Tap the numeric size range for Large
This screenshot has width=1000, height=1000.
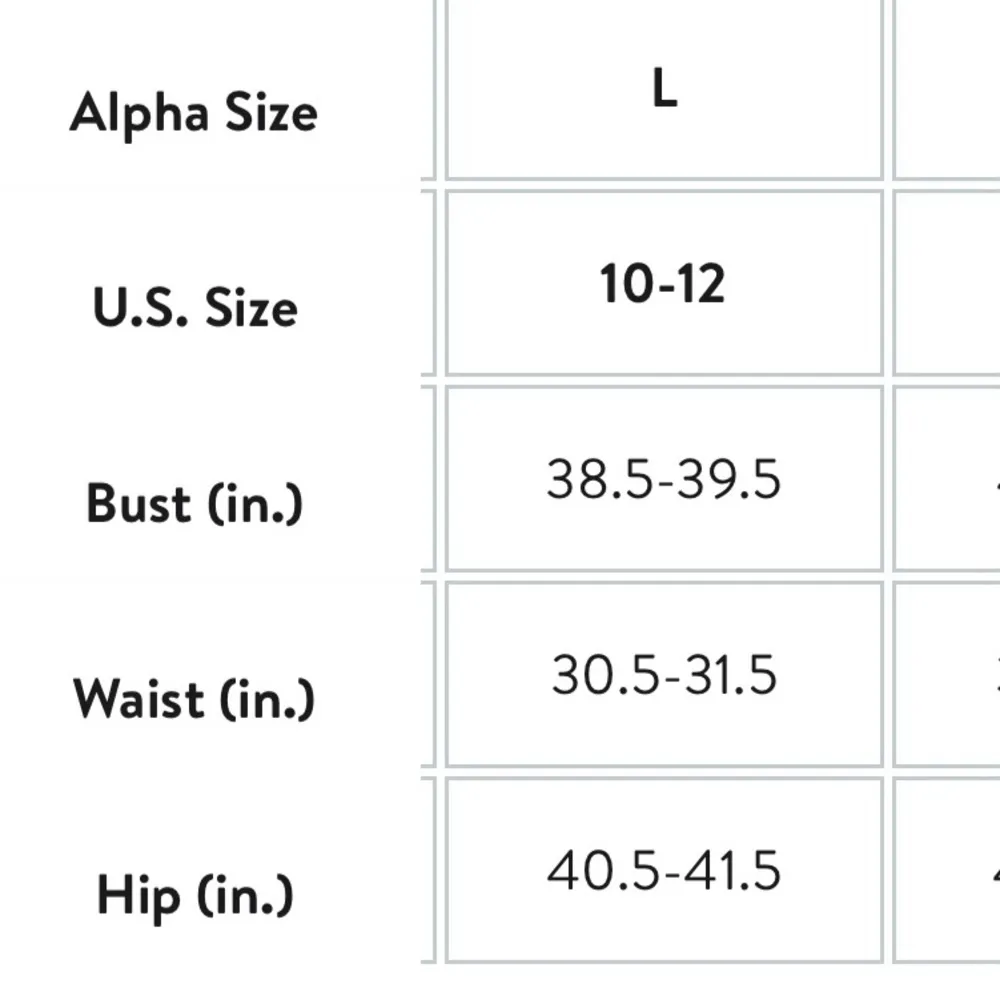tap(664, 283)
